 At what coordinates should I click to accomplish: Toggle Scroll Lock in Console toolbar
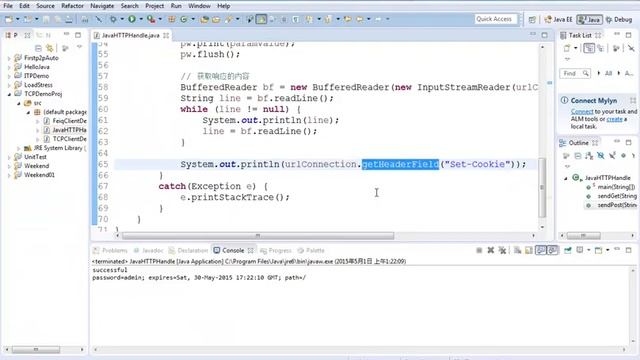pos(529,250)
